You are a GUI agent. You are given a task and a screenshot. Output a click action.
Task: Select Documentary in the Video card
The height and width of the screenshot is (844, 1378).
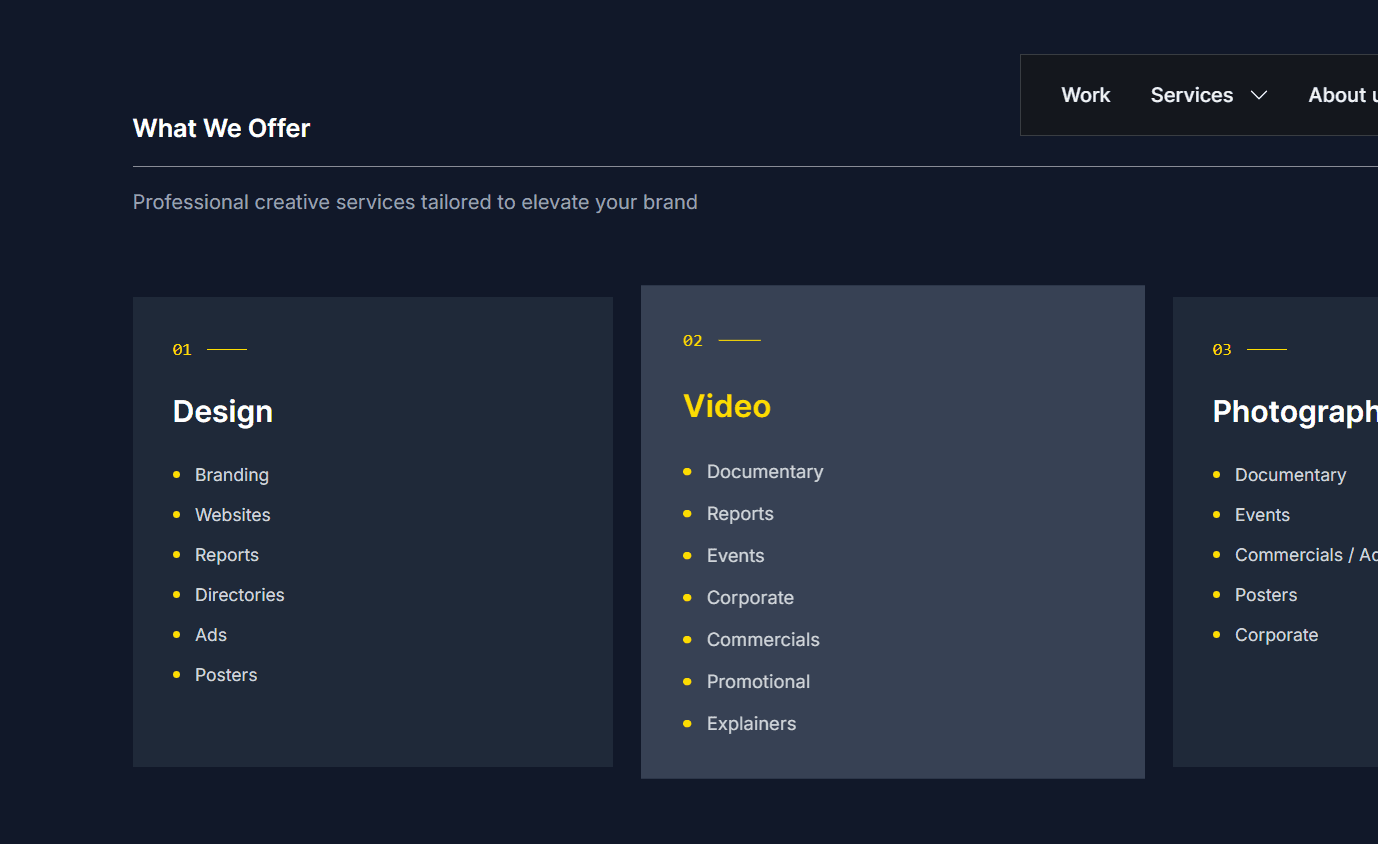click(x=765, y=472)
